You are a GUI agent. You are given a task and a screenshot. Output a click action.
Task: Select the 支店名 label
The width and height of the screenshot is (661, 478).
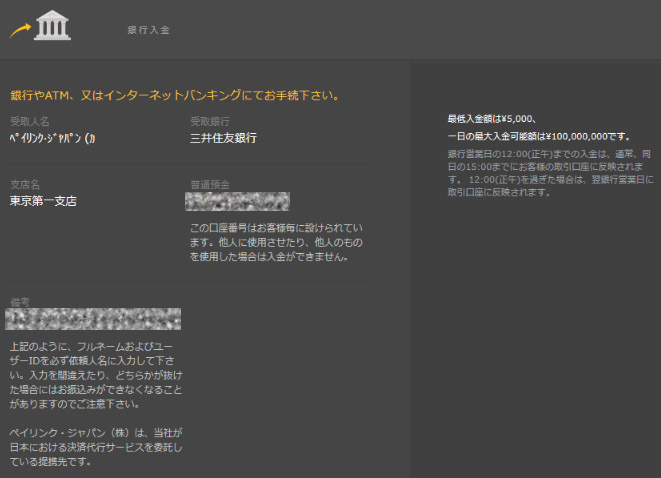25,185
